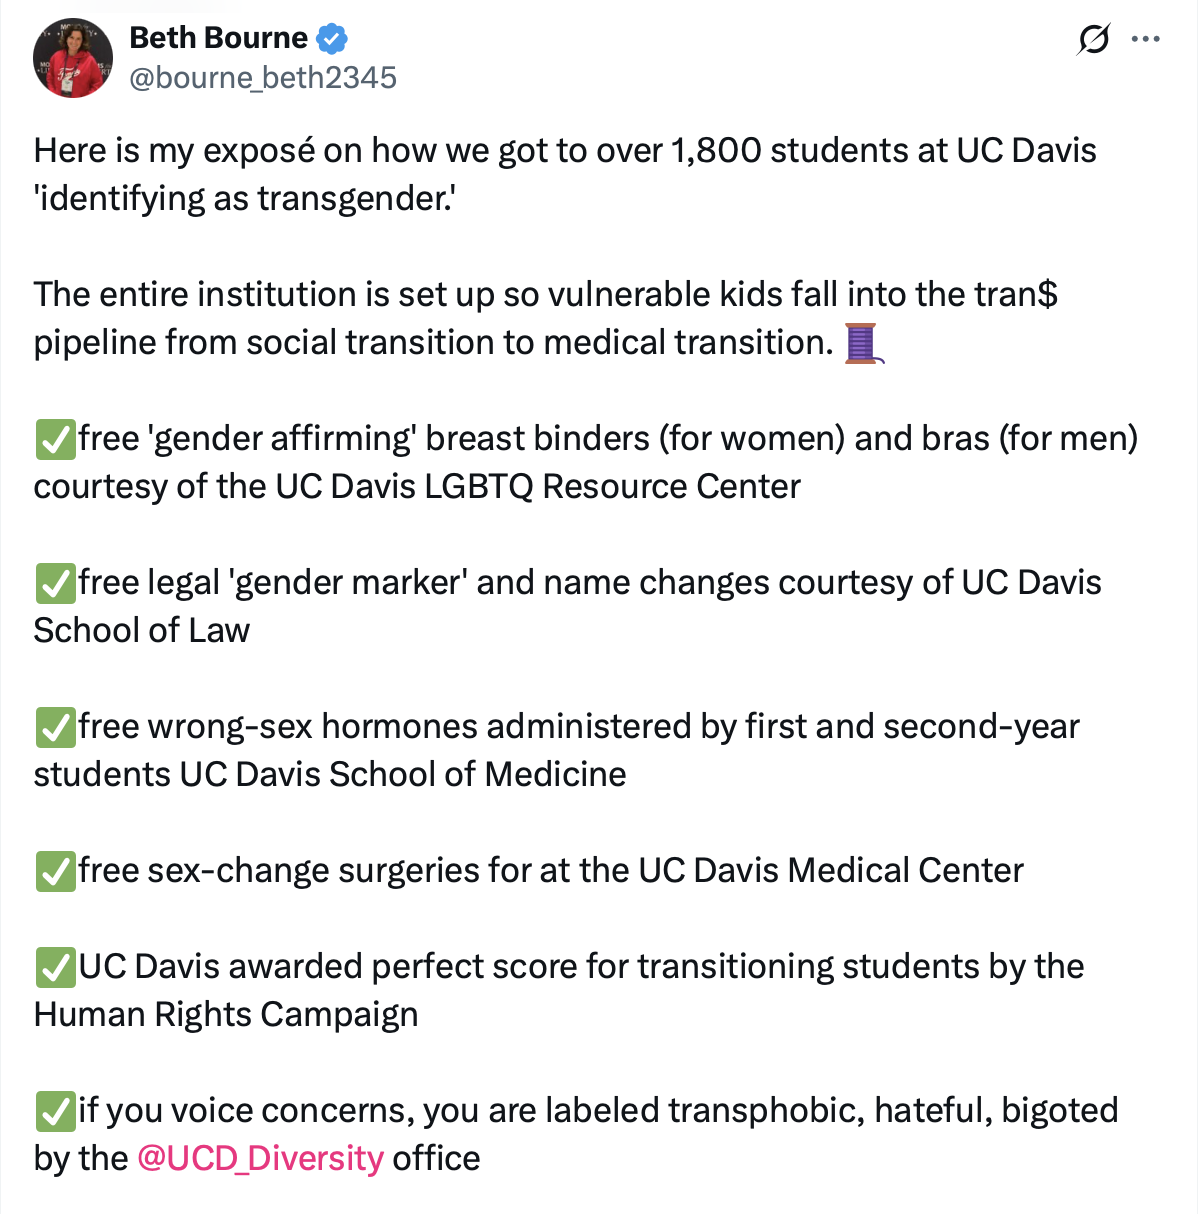The height and width of the screenshot is (1214, 1198).
Task: Open Beth Bourne display name link
Action: point(218,38)
